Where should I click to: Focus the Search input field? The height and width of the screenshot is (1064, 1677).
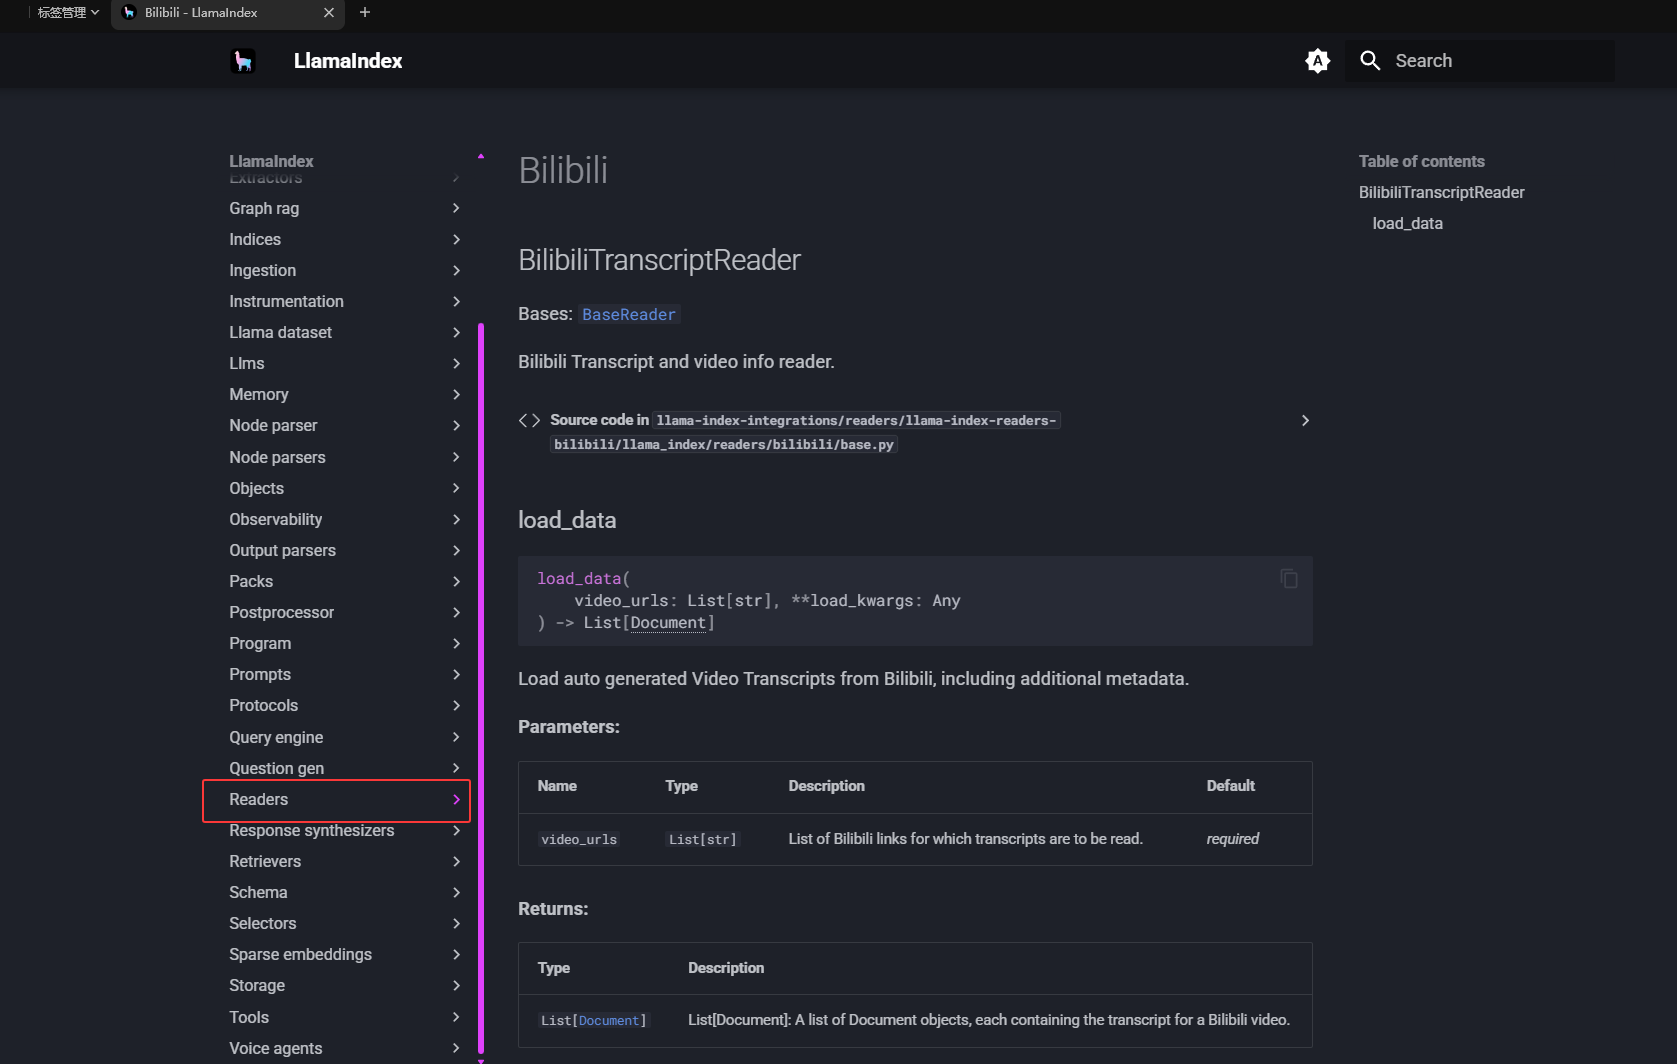(1480, 61)
